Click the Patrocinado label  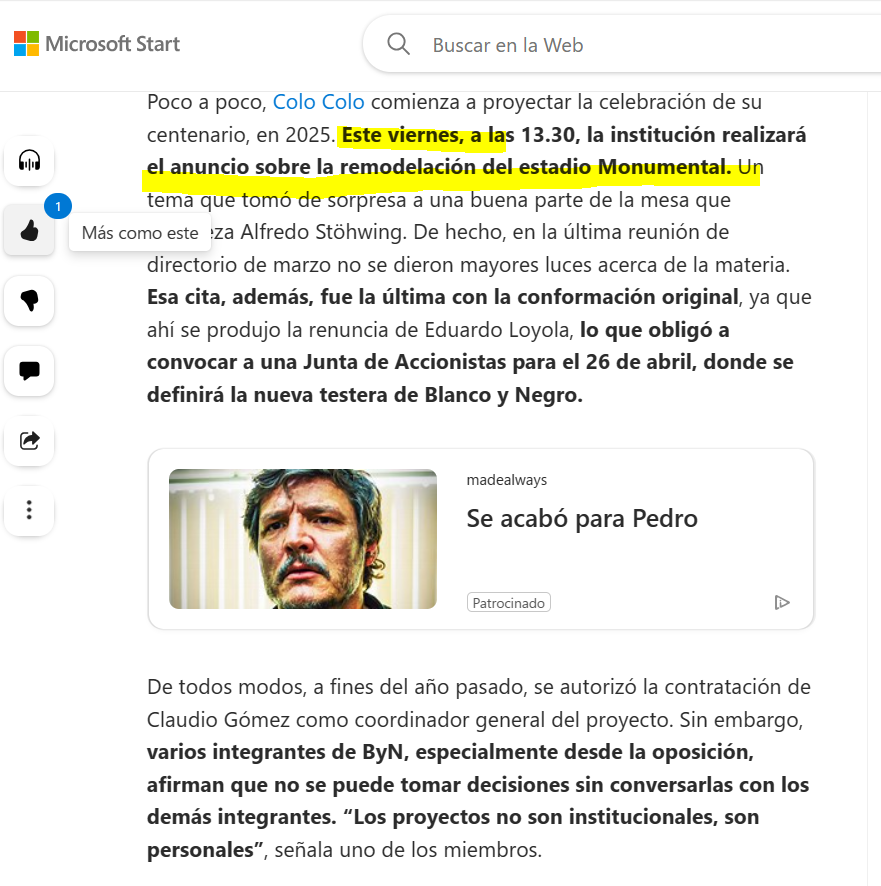509,603
